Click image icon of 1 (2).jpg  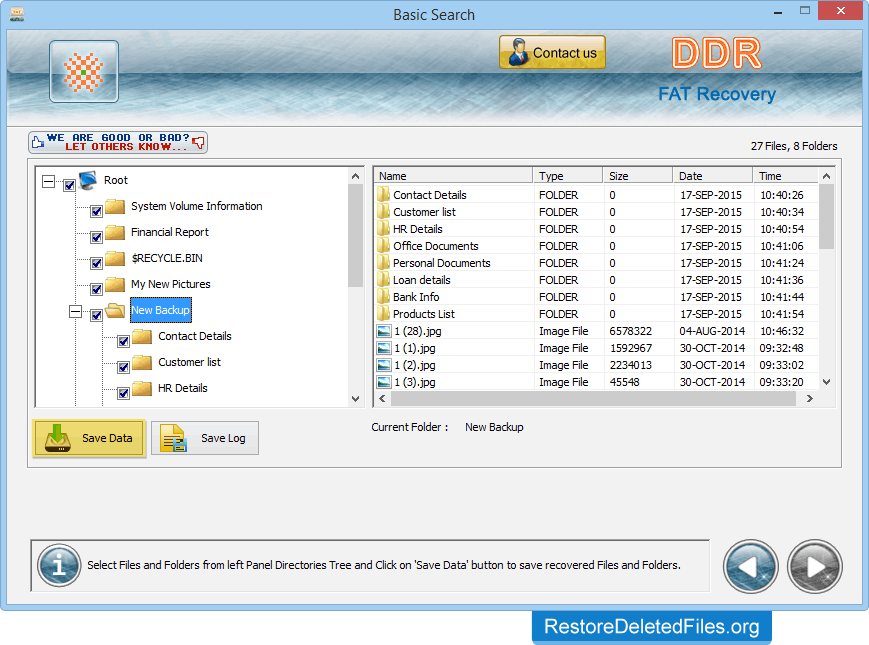[x=384, y=365]
